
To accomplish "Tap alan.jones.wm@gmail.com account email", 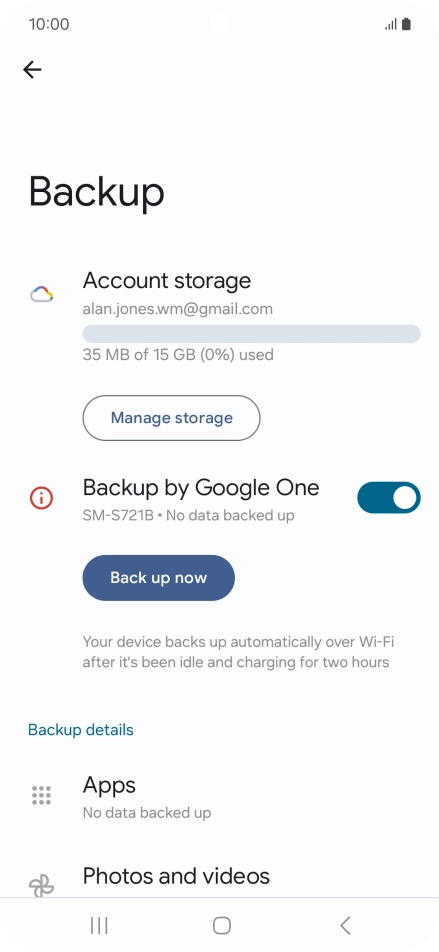I will tap(177, 309).
